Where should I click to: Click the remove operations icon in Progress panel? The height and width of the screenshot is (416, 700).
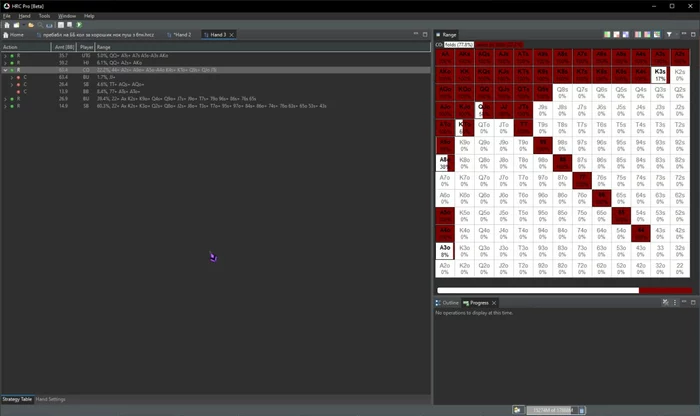point(665,302)
